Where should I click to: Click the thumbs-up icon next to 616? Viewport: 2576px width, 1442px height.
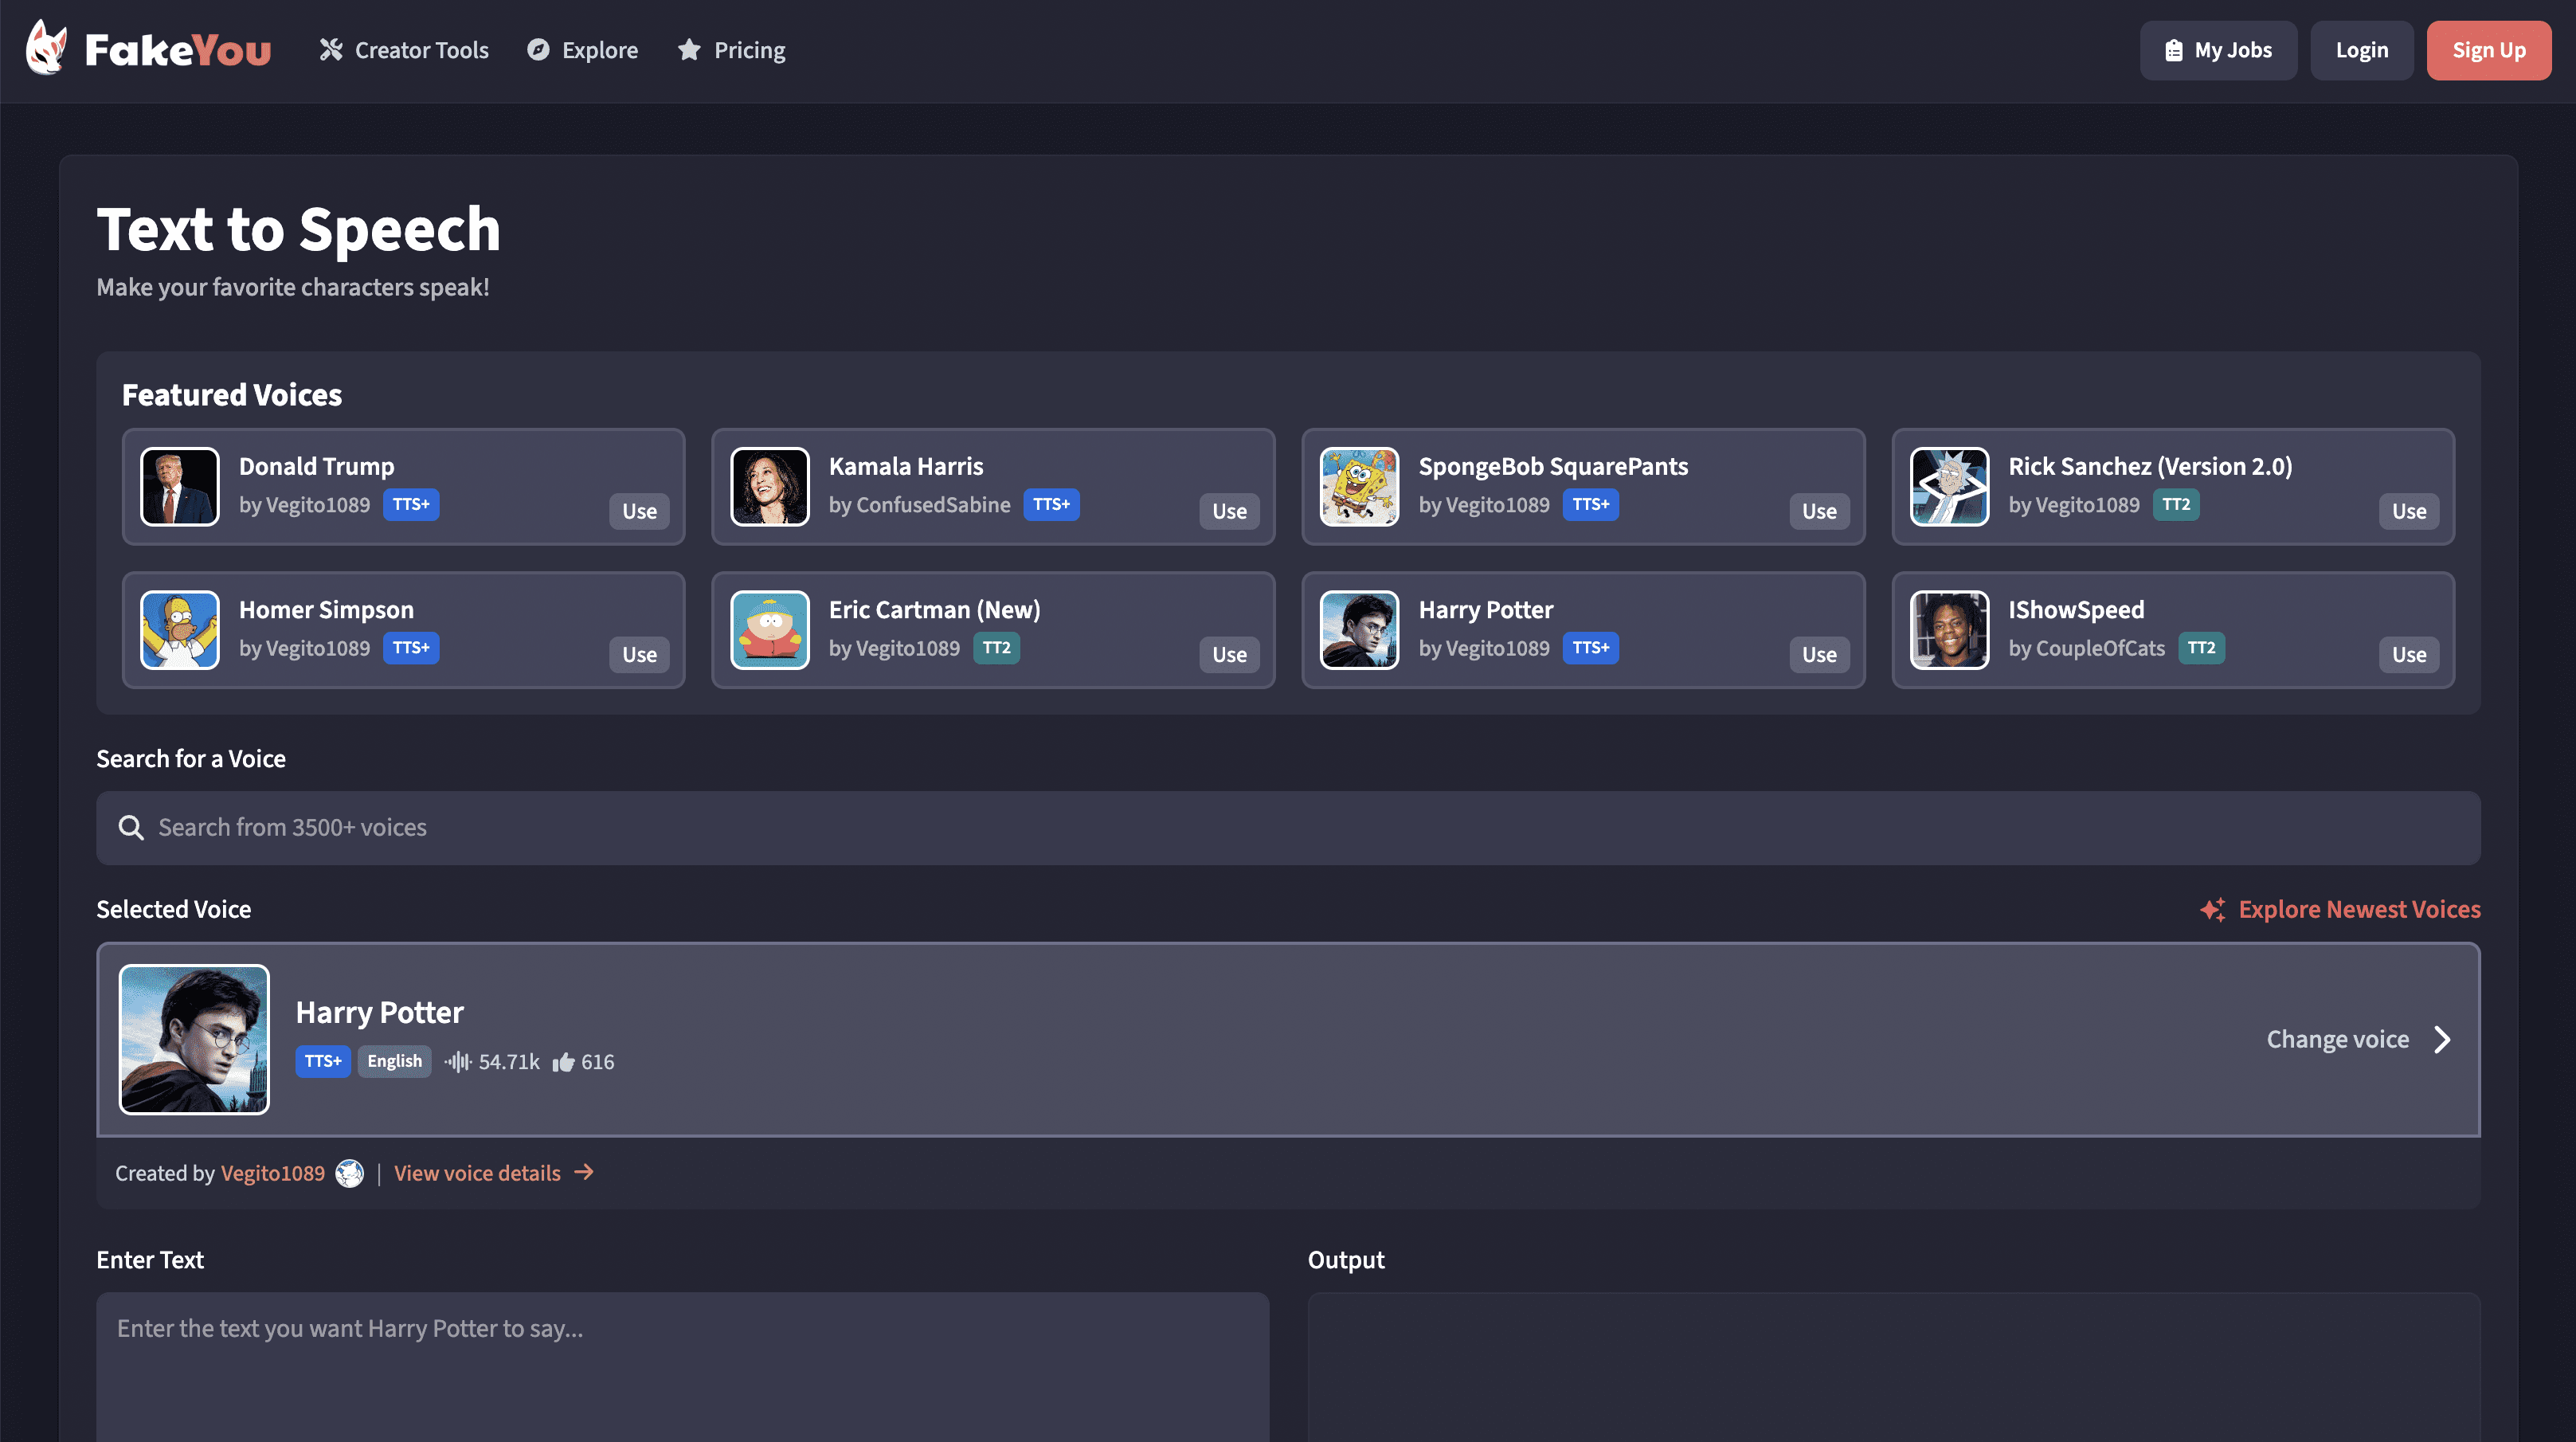564,1062
